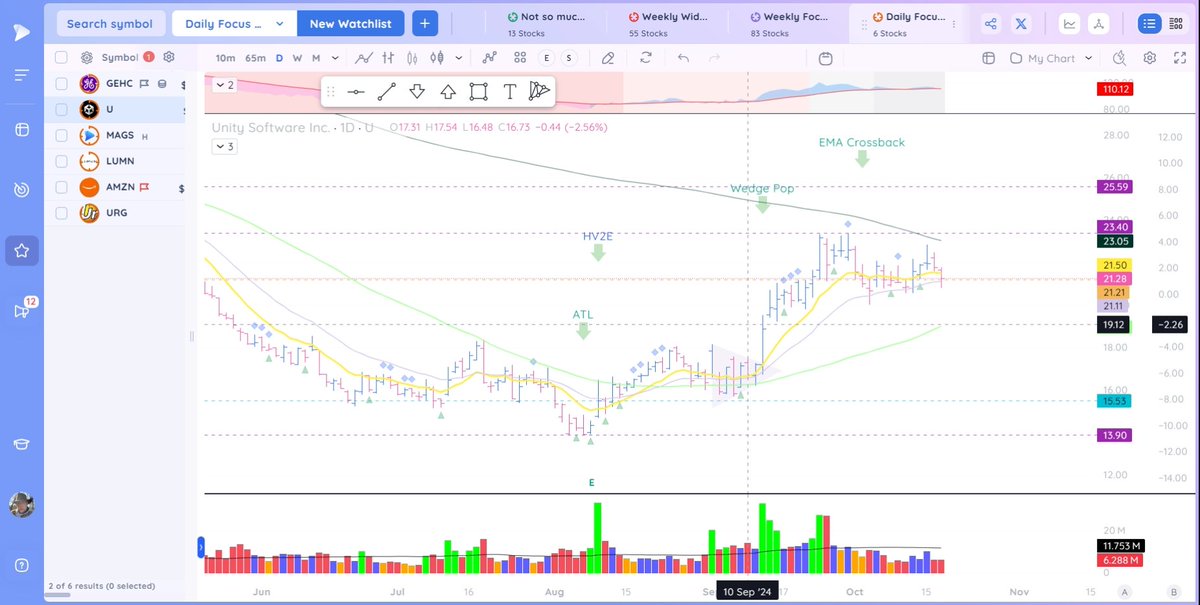Check the U row checkbox
Image resolution: width=1200 pixels, height=605 pixels.
tap(62, 109)
